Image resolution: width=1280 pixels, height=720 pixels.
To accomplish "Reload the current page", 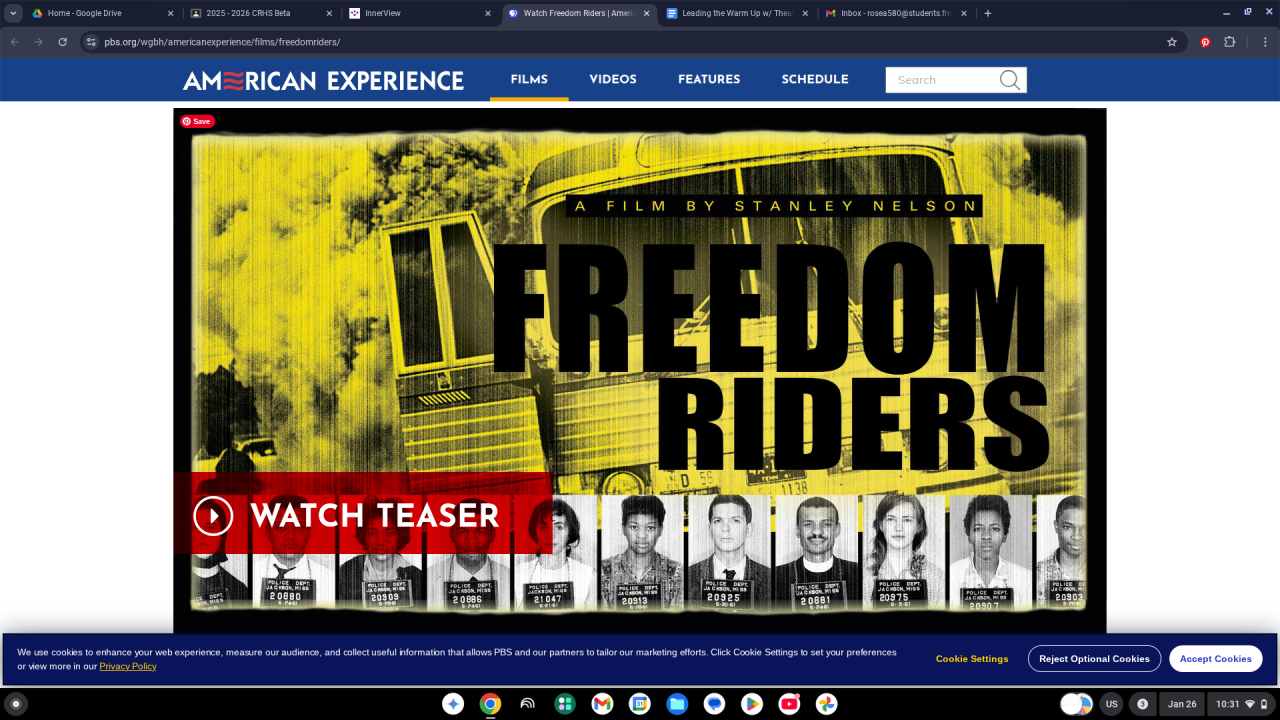I will 62,42.
